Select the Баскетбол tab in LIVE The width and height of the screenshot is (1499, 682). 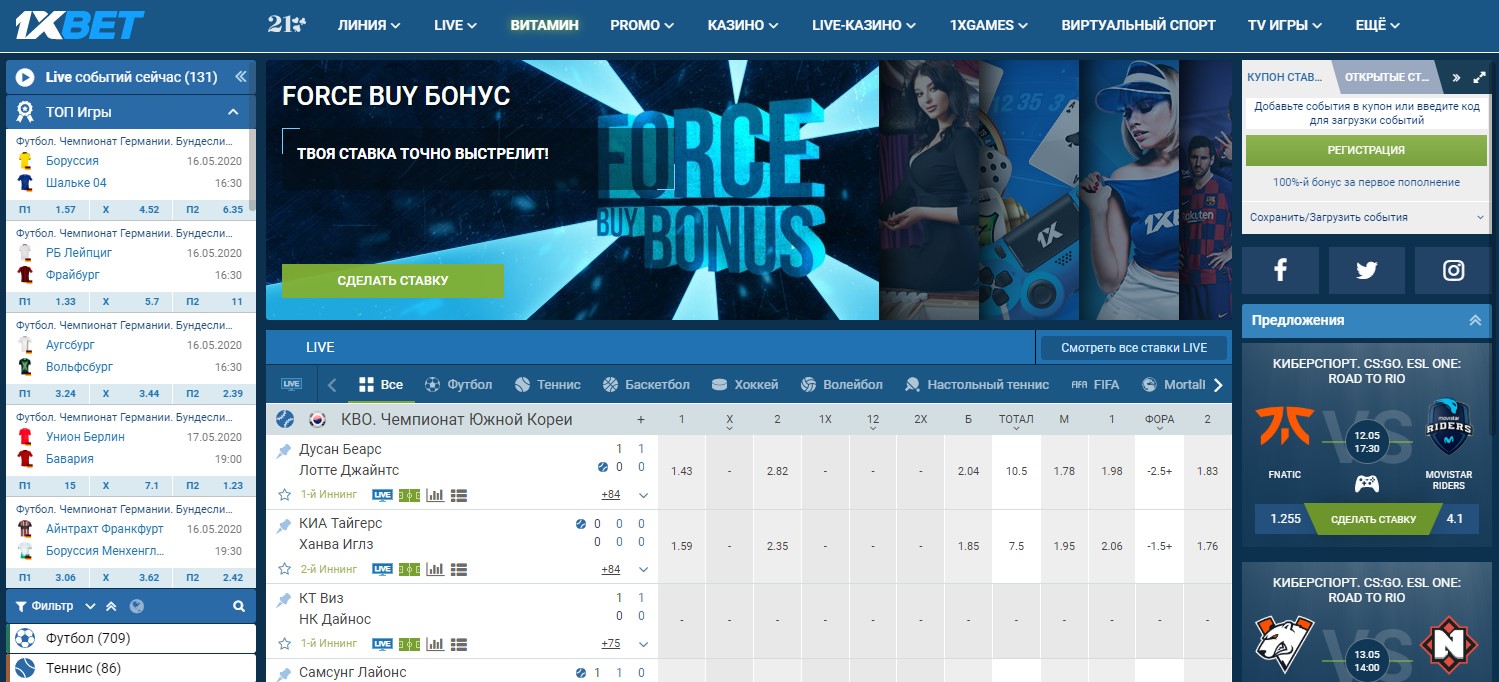pyautogui.click(x=646, y=384)
